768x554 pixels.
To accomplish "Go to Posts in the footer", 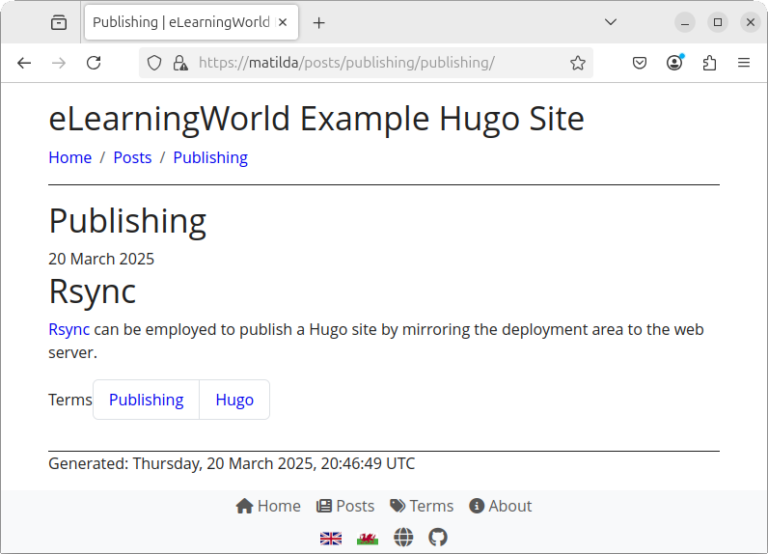I will [x=345, y=506].
